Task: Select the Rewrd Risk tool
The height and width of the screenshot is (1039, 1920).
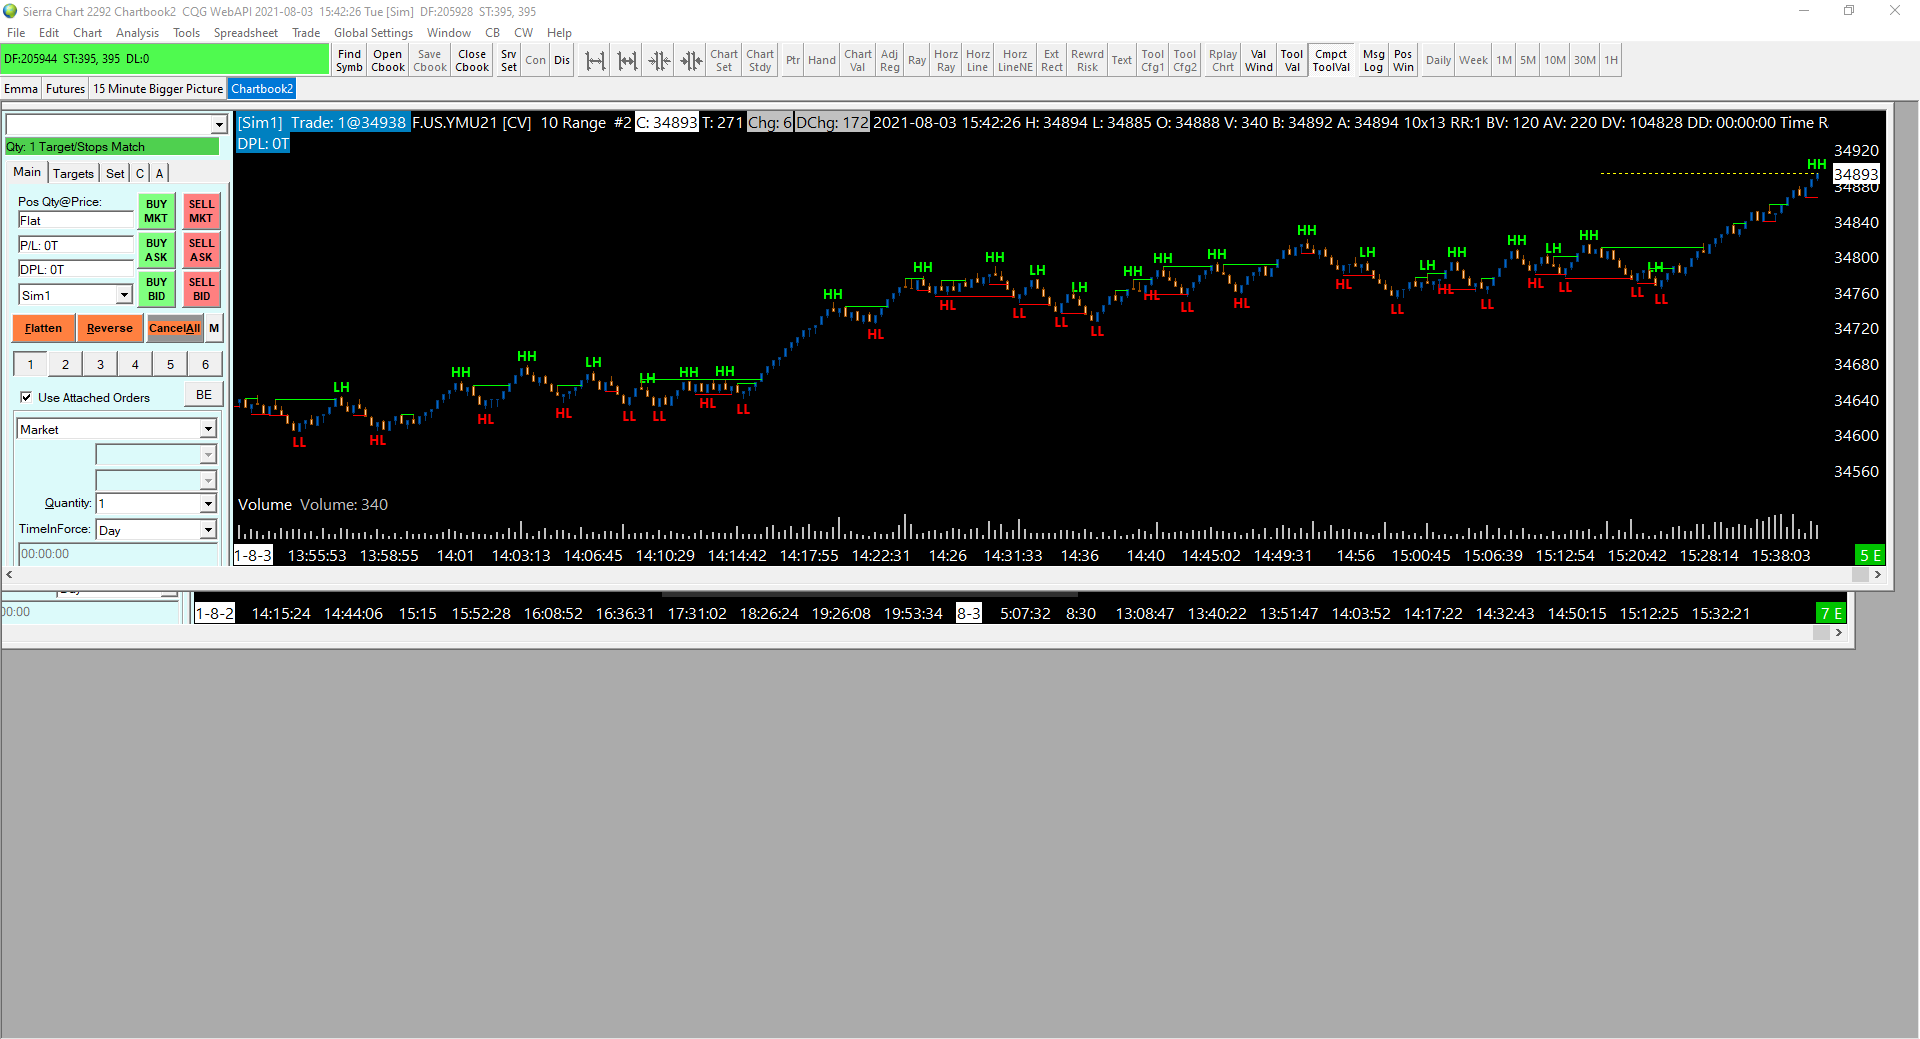Action: [x=1087, y=61]
